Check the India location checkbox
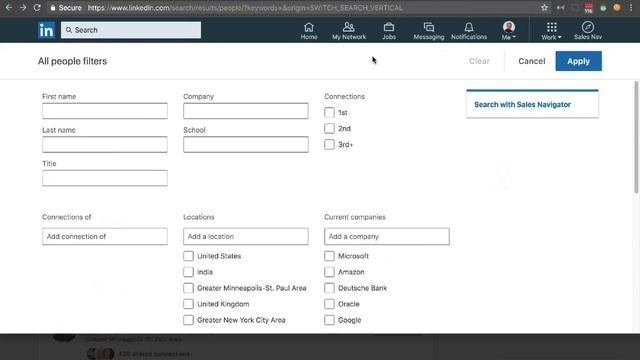 click(x=188, y=272)
